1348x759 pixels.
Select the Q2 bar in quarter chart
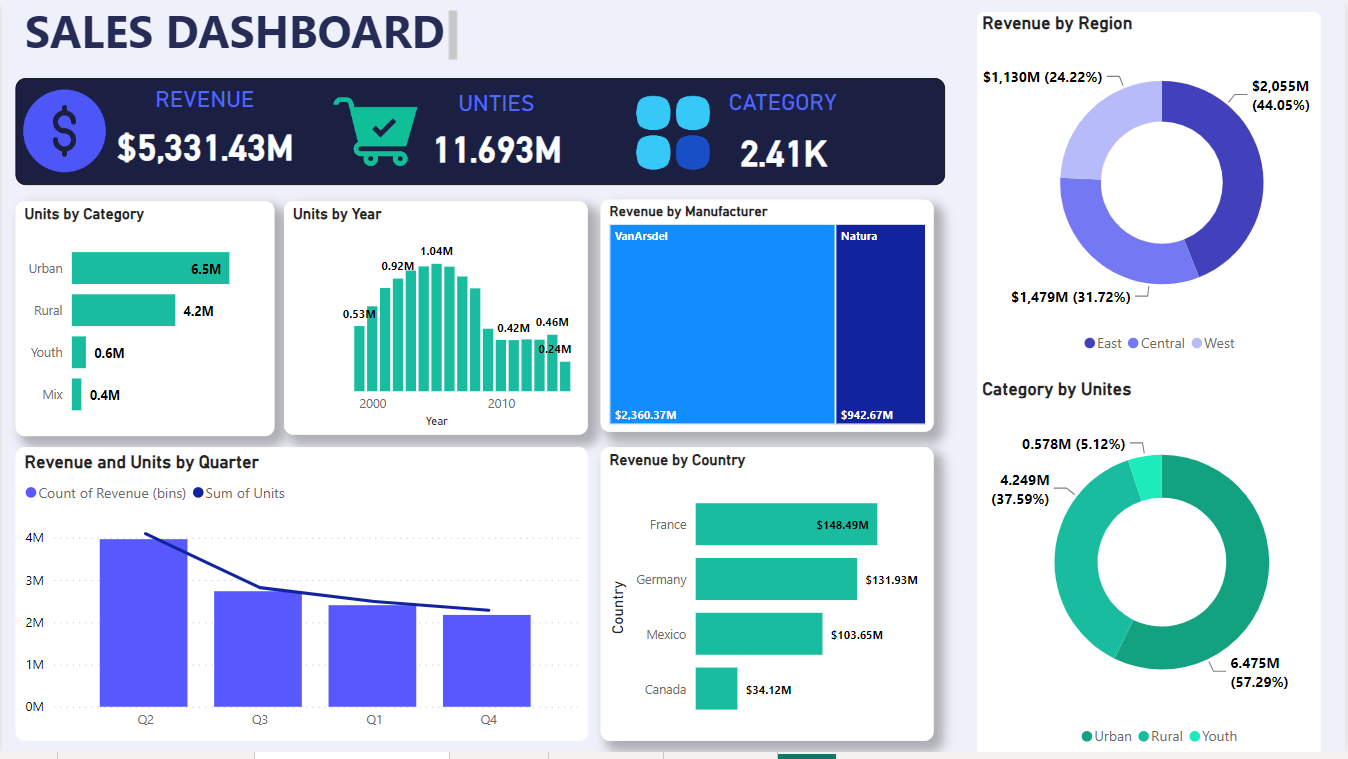(x=143, y=622)
